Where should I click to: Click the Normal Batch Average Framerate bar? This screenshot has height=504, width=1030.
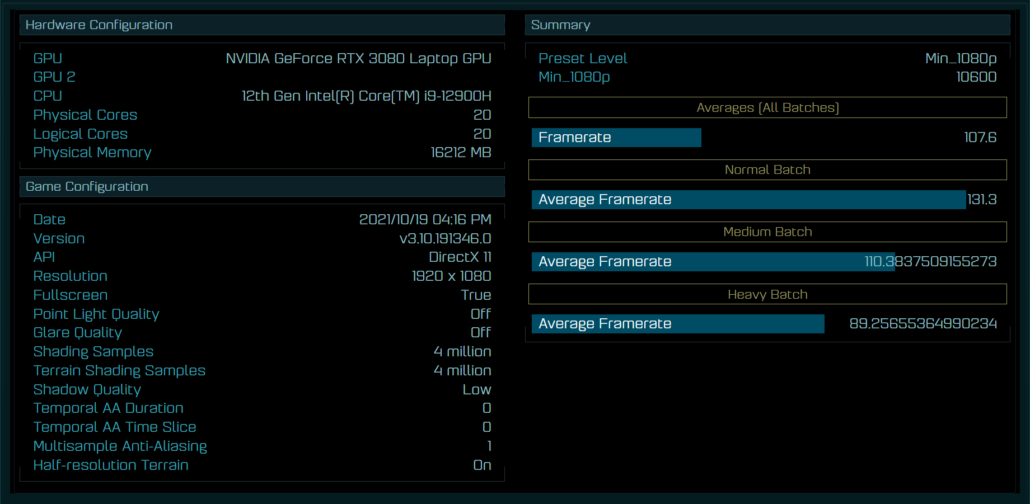(x=748, y=200)
